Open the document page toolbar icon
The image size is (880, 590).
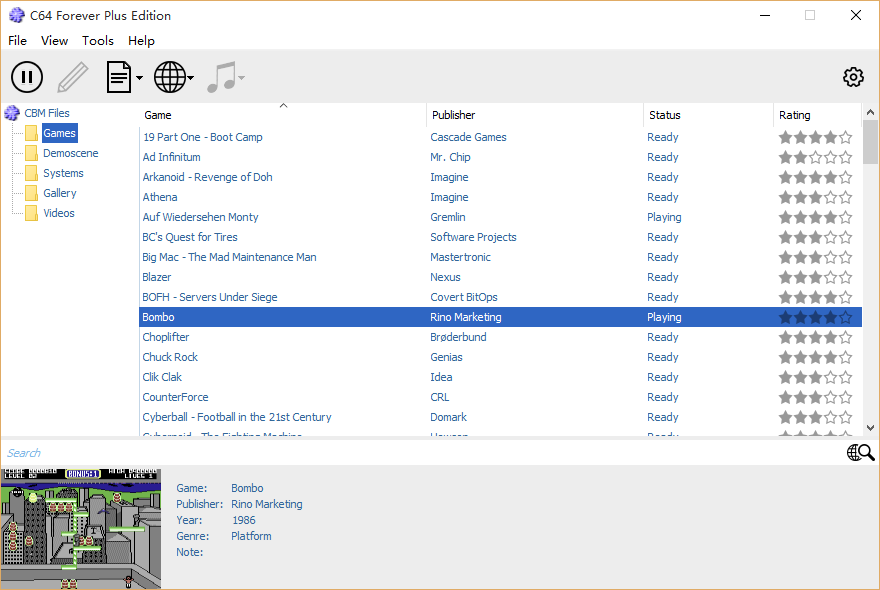click(118, 77)
